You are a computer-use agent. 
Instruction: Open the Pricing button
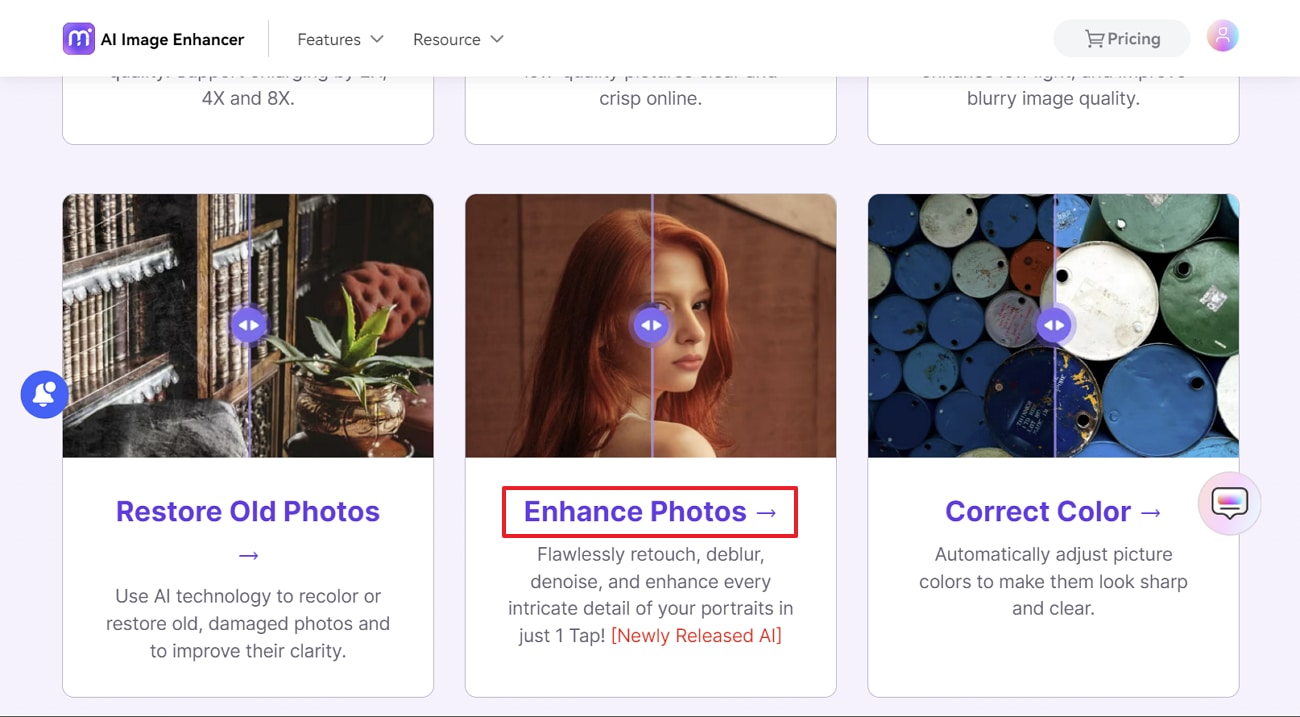1122,39
